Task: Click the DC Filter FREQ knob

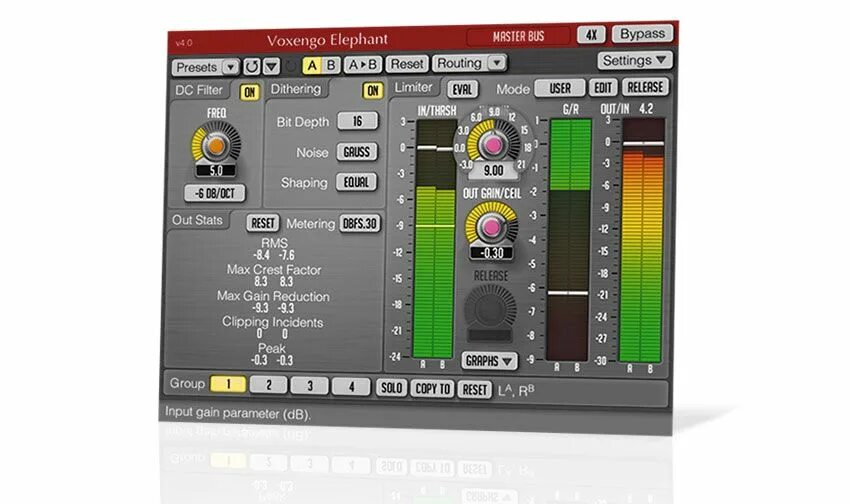Action: [x=216, y=145]
